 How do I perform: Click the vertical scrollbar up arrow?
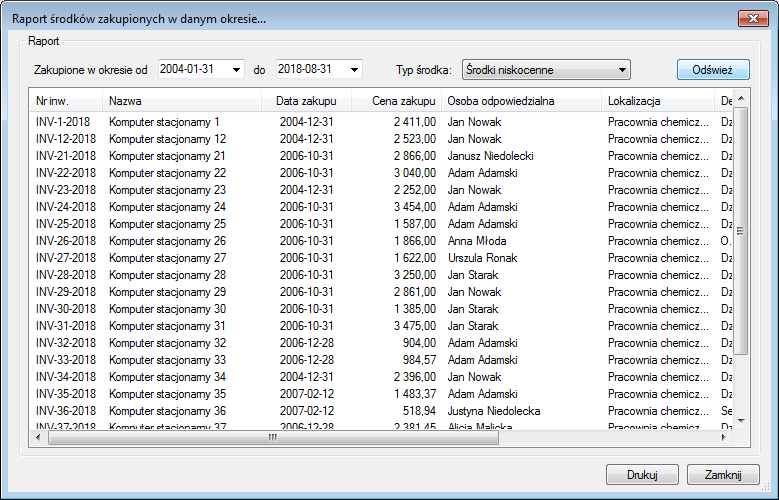741,98
